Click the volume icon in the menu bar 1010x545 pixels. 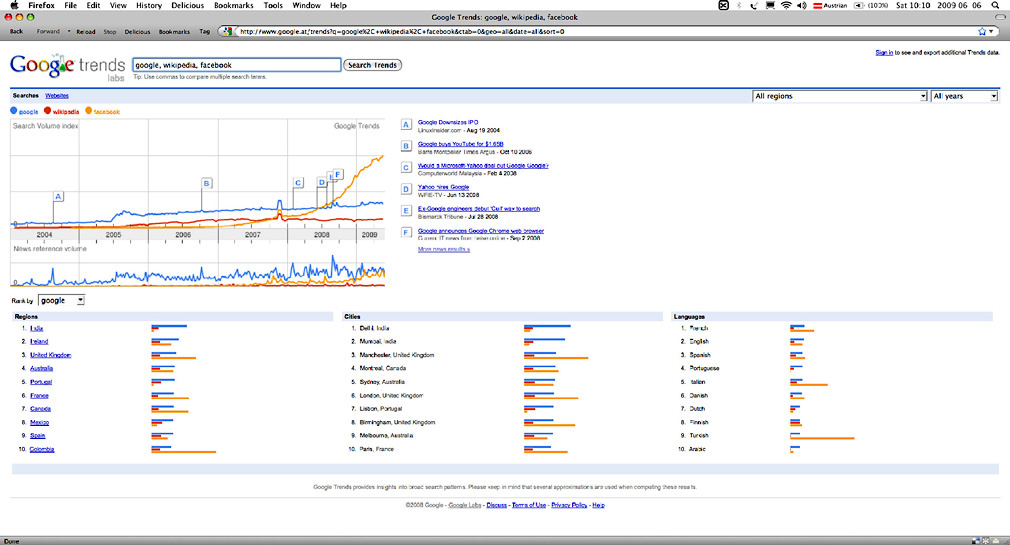coord(802,6)
